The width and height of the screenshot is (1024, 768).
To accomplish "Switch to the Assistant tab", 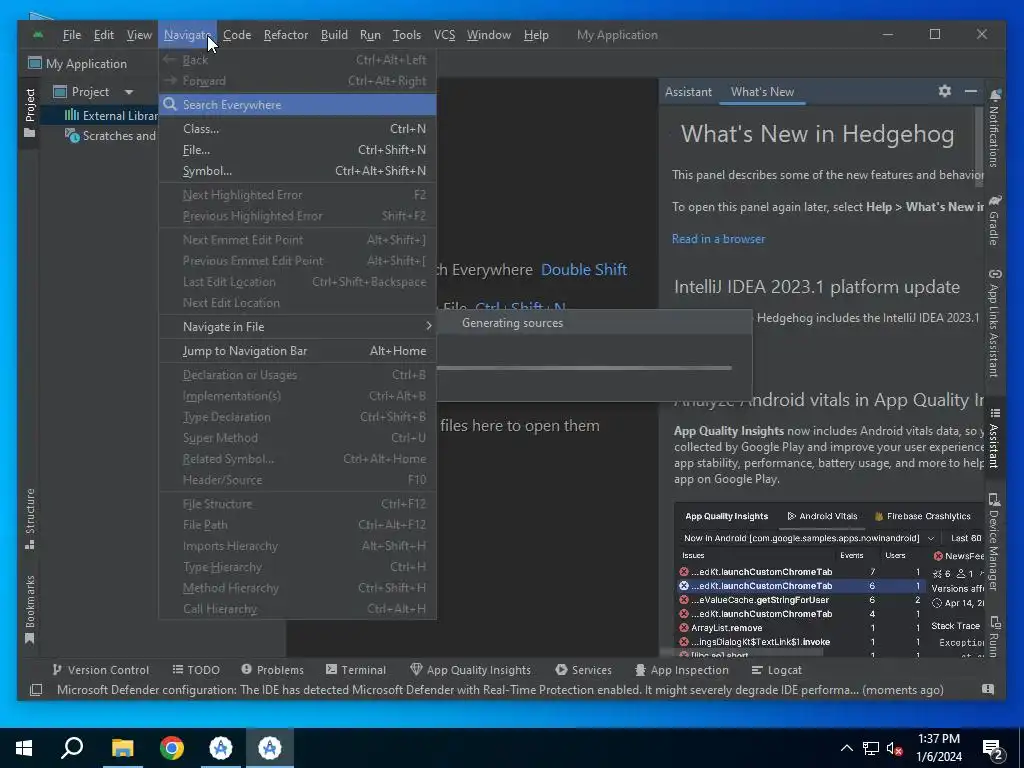I will coord(688,92).
